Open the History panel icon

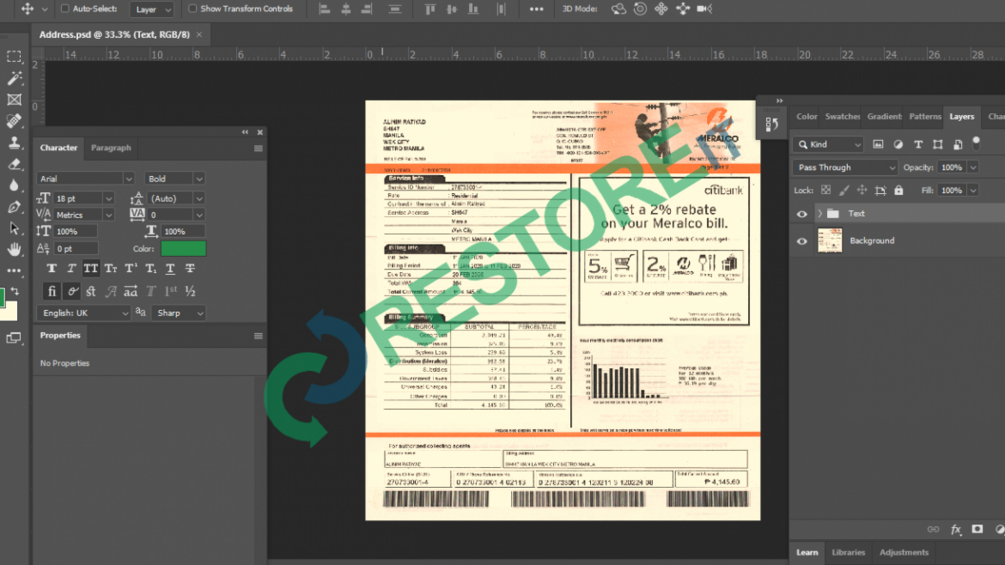(772, 124)
